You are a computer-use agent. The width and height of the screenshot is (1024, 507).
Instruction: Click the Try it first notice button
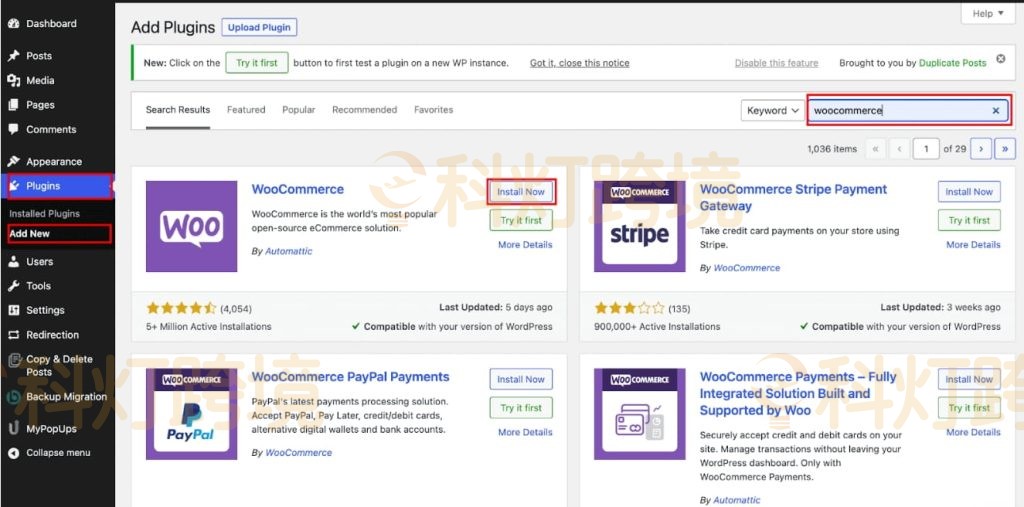(x=257, y=63)
